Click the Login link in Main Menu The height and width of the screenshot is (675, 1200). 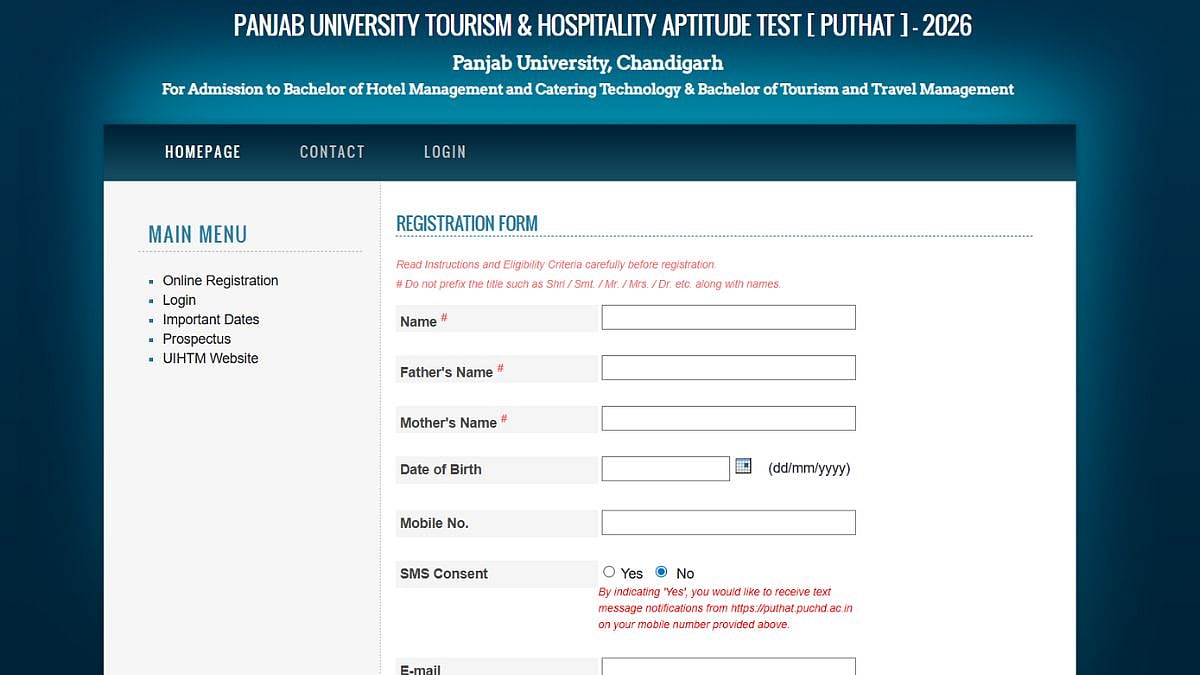179,299
